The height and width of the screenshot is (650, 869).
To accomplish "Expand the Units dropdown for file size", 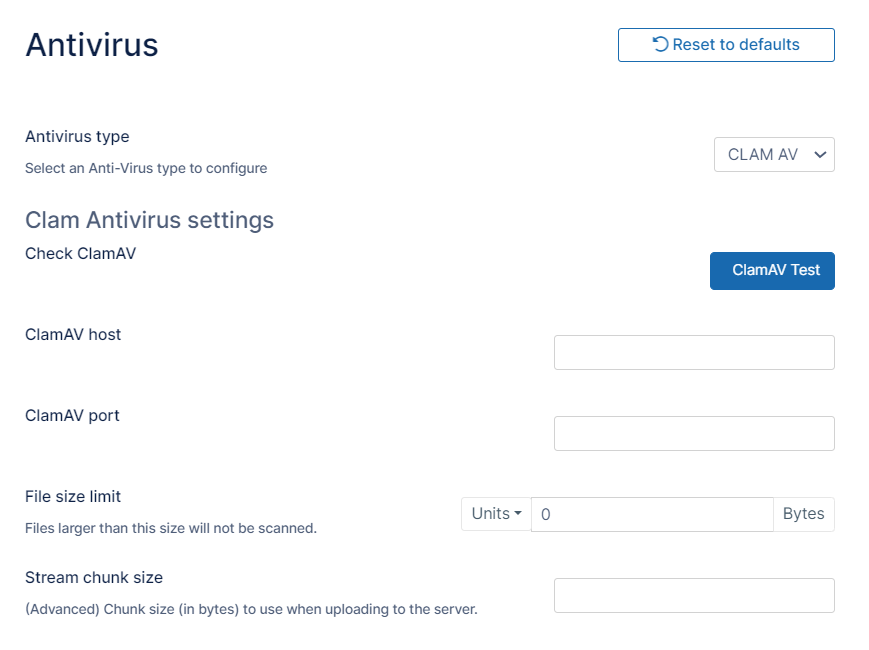I will tap(496, 514).
